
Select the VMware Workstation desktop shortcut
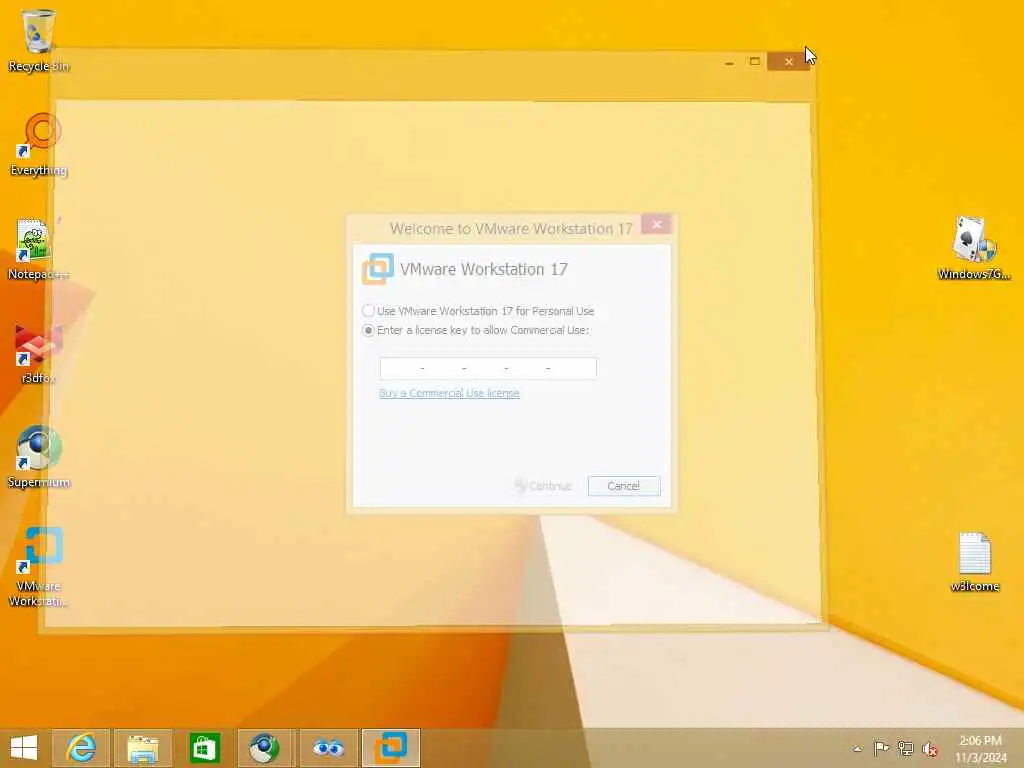[39, 567]
